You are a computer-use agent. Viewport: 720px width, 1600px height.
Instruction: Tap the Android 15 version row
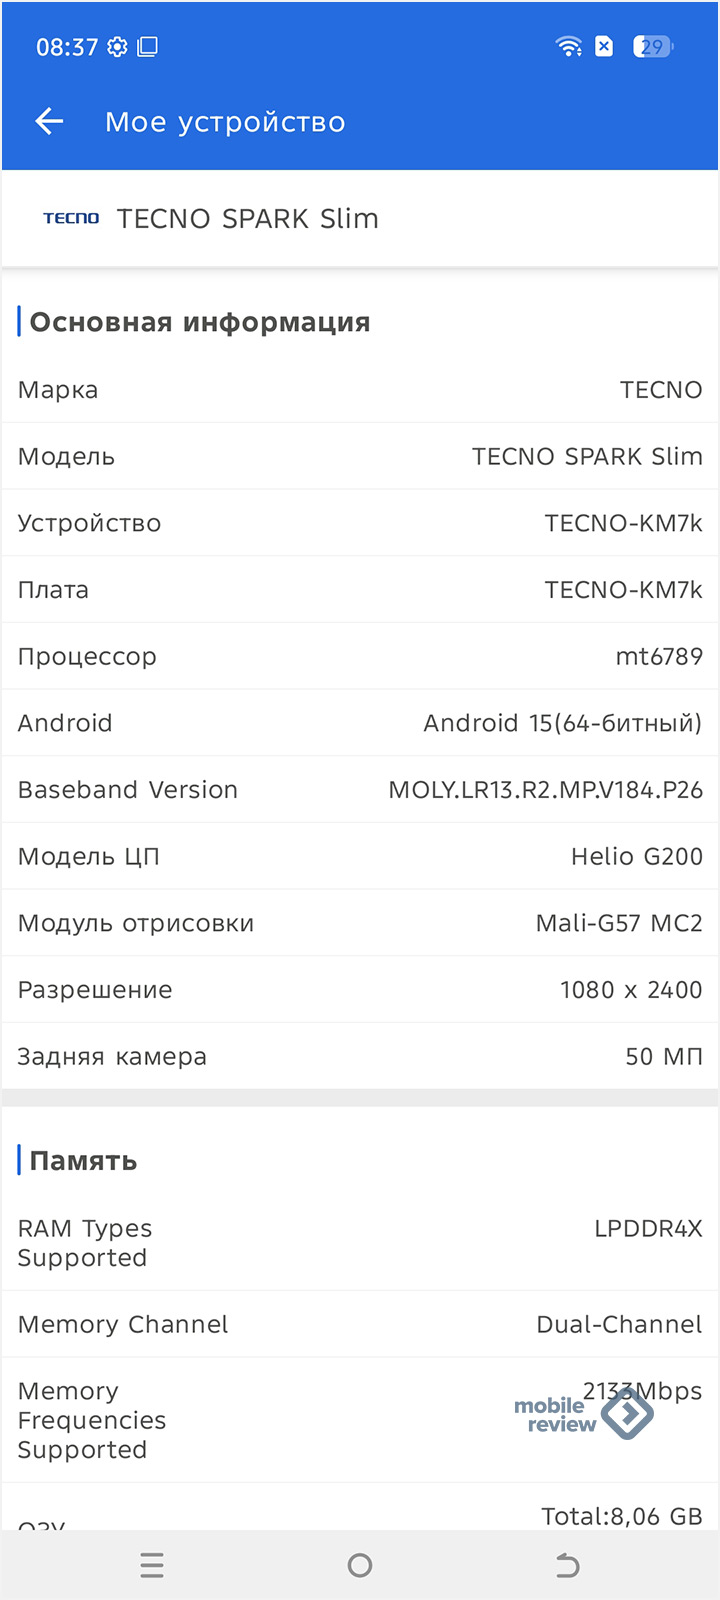[x=360, y=723]
